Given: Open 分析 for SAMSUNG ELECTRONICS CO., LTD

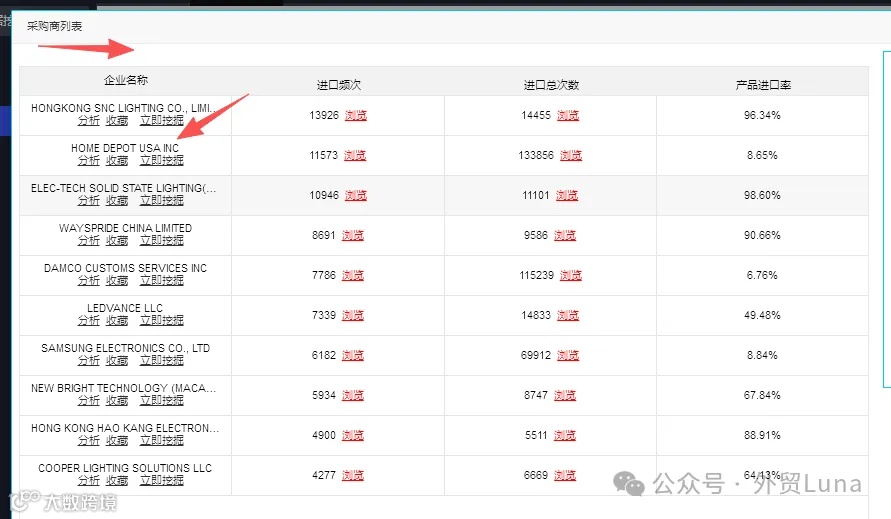Looking at the screenshot, I should [x=89, y=360].
